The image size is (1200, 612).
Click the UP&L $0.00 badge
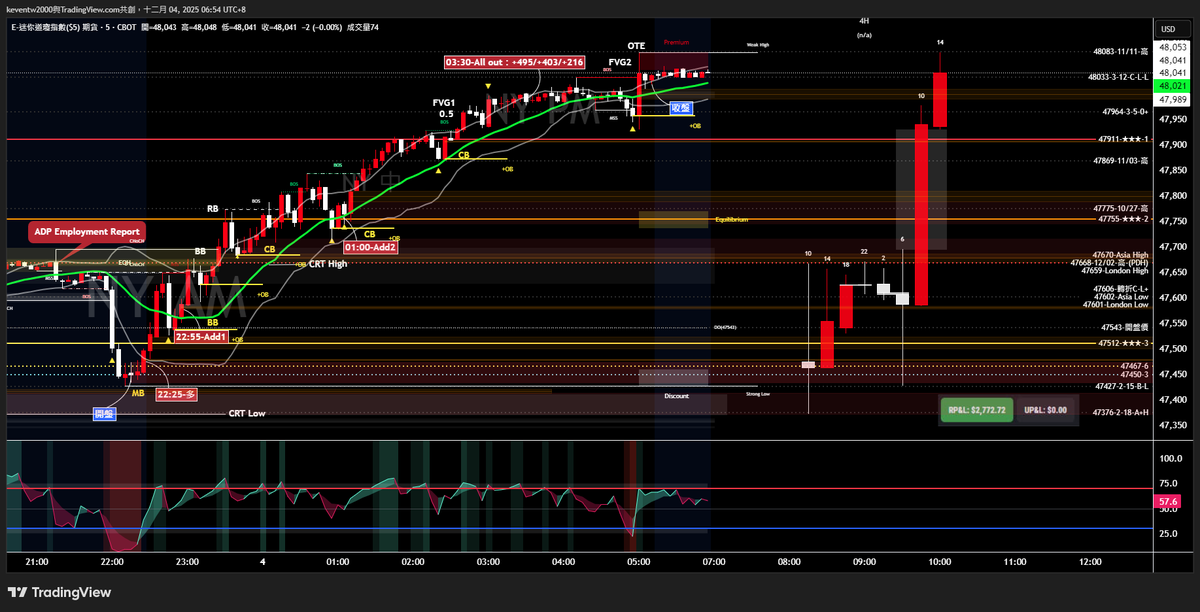[1047, 410]
